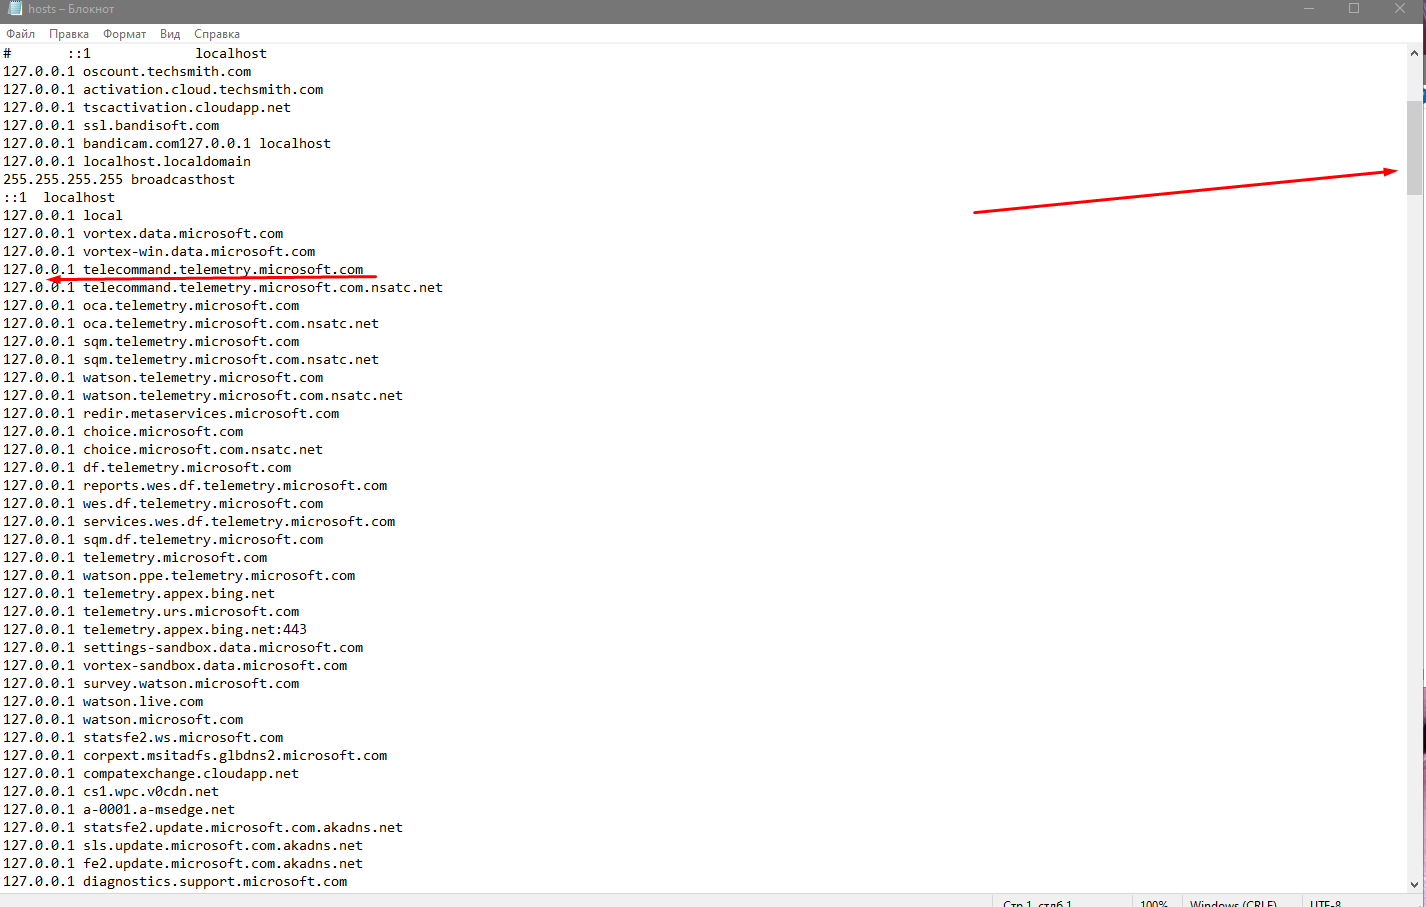Viewport: 1426px width, 907px height.
Task: Open the Справка menu
Action: coord(217,34)
